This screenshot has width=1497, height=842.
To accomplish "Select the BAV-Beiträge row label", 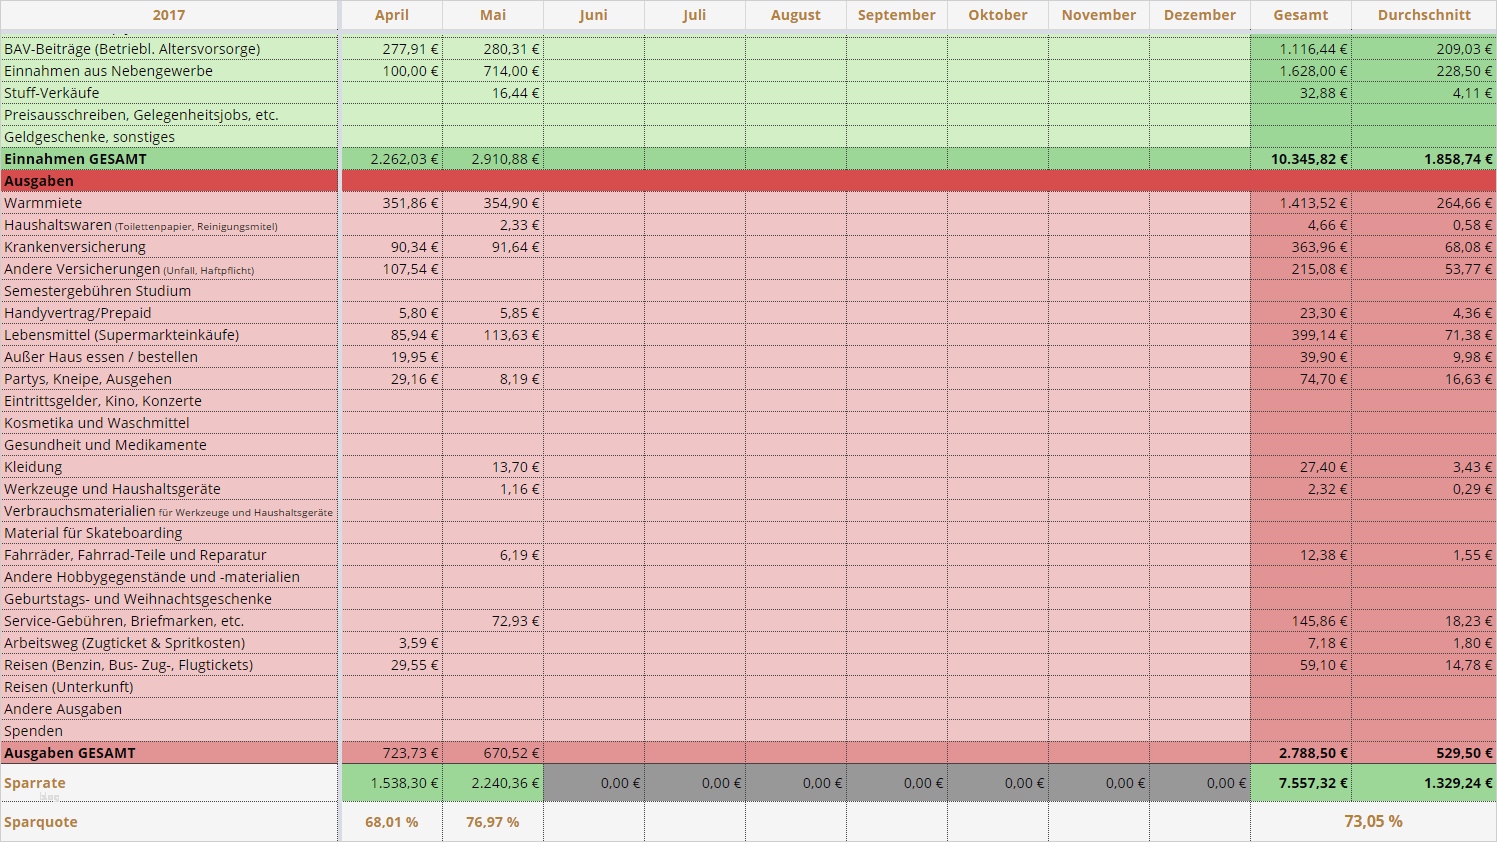I will tap(132, 49).
